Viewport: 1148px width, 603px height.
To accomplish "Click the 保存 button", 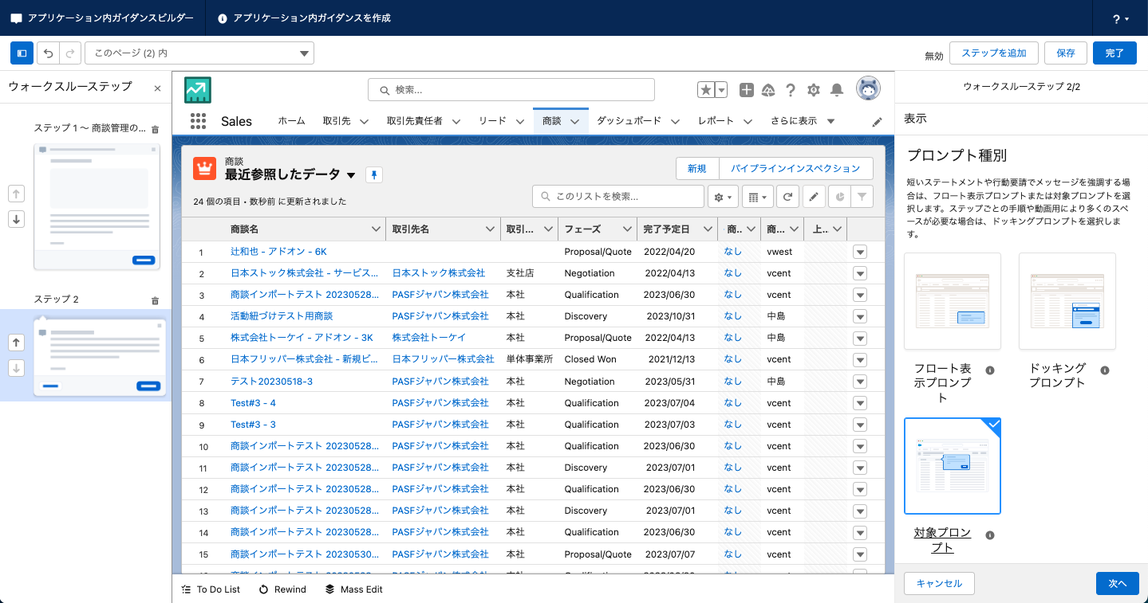I will point(1065,53).
